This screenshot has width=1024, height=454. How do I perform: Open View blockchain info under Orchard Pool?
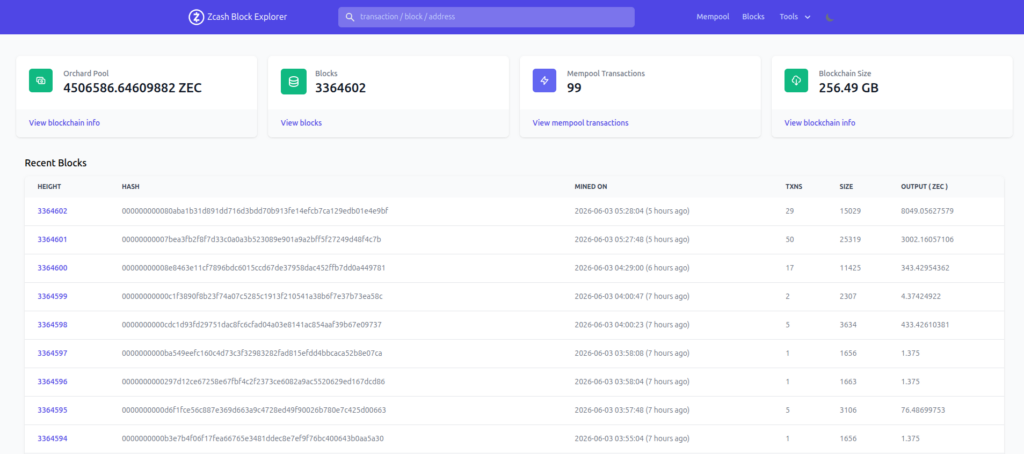pyautogui.click(x=65, y=123)
